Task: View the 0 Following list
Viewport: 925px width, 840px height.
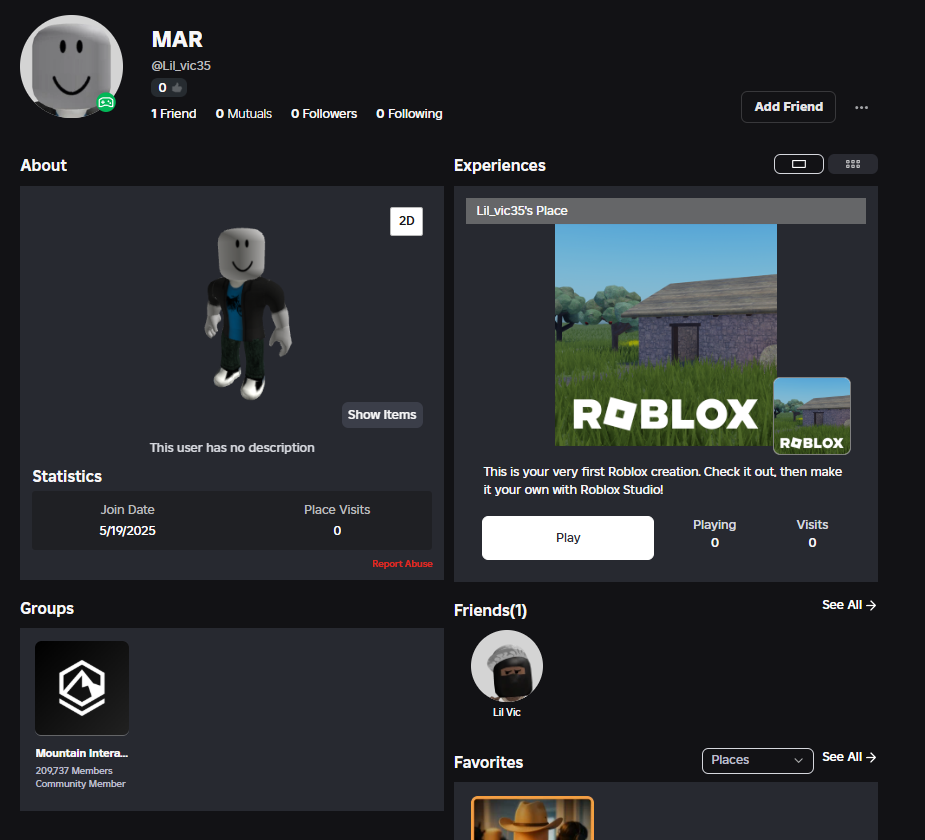Action: 409,114
